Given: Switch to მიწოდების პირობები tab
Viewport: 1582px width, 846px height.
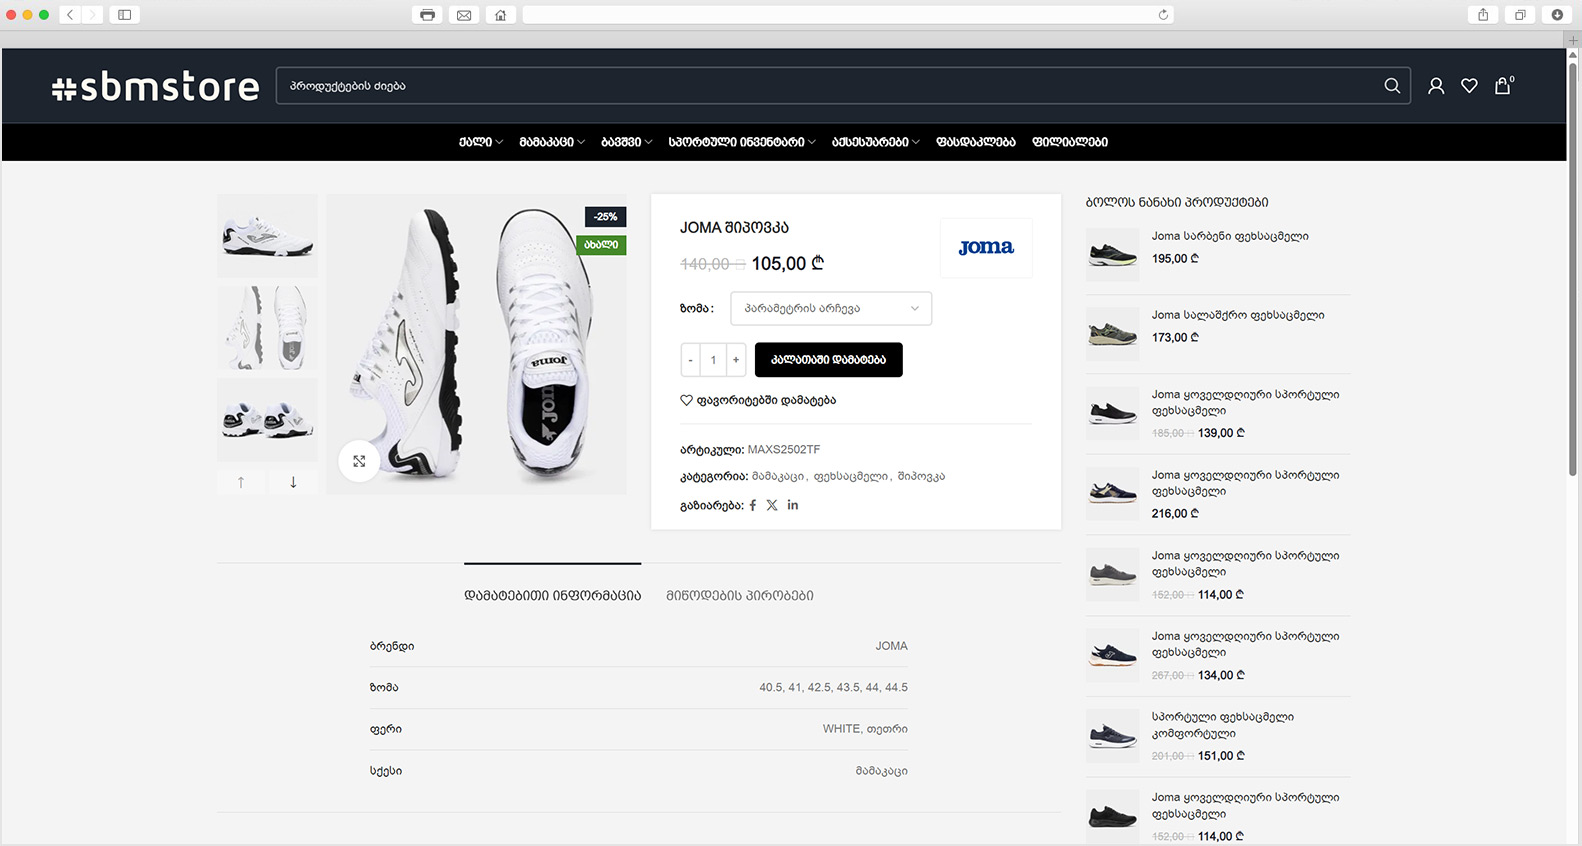Looking at the screenshot, I should pyautogui.click(x=740, y=595).
